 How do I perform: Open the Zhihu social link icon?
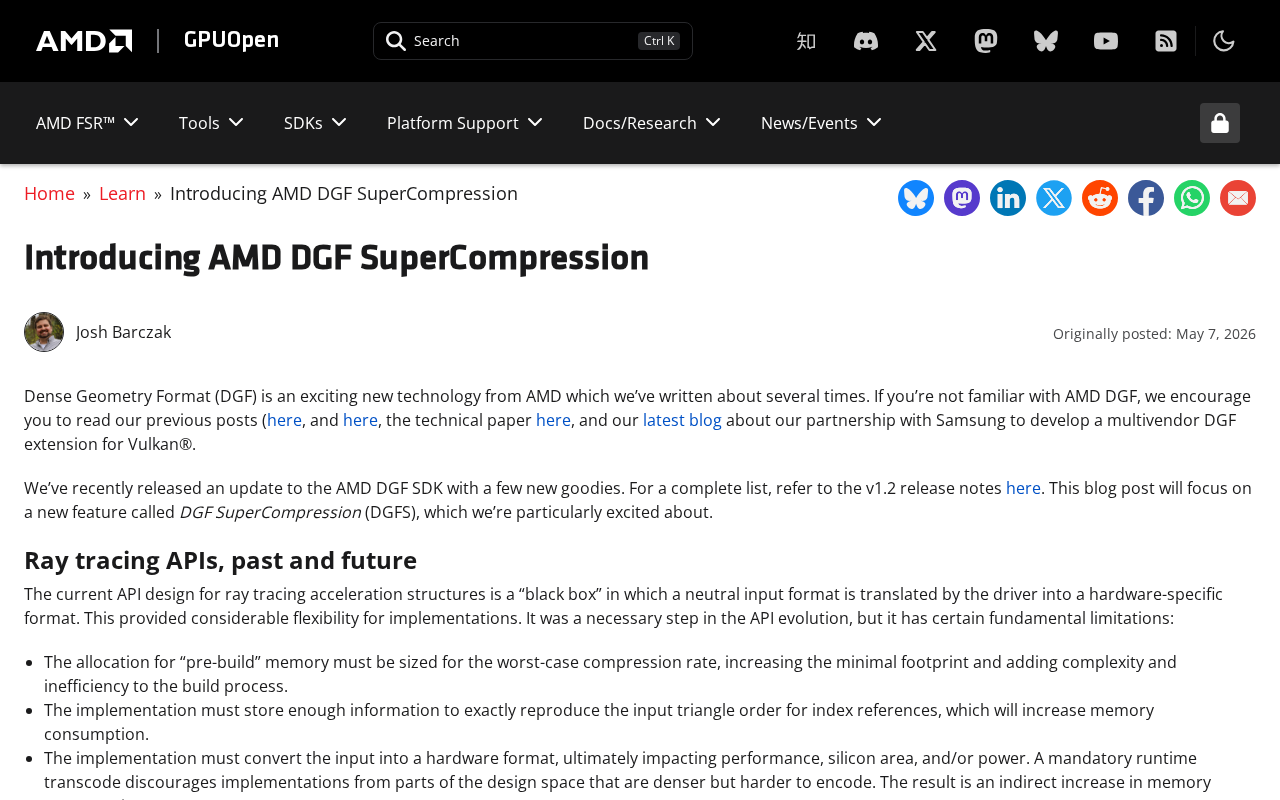(x=806, y=41)
